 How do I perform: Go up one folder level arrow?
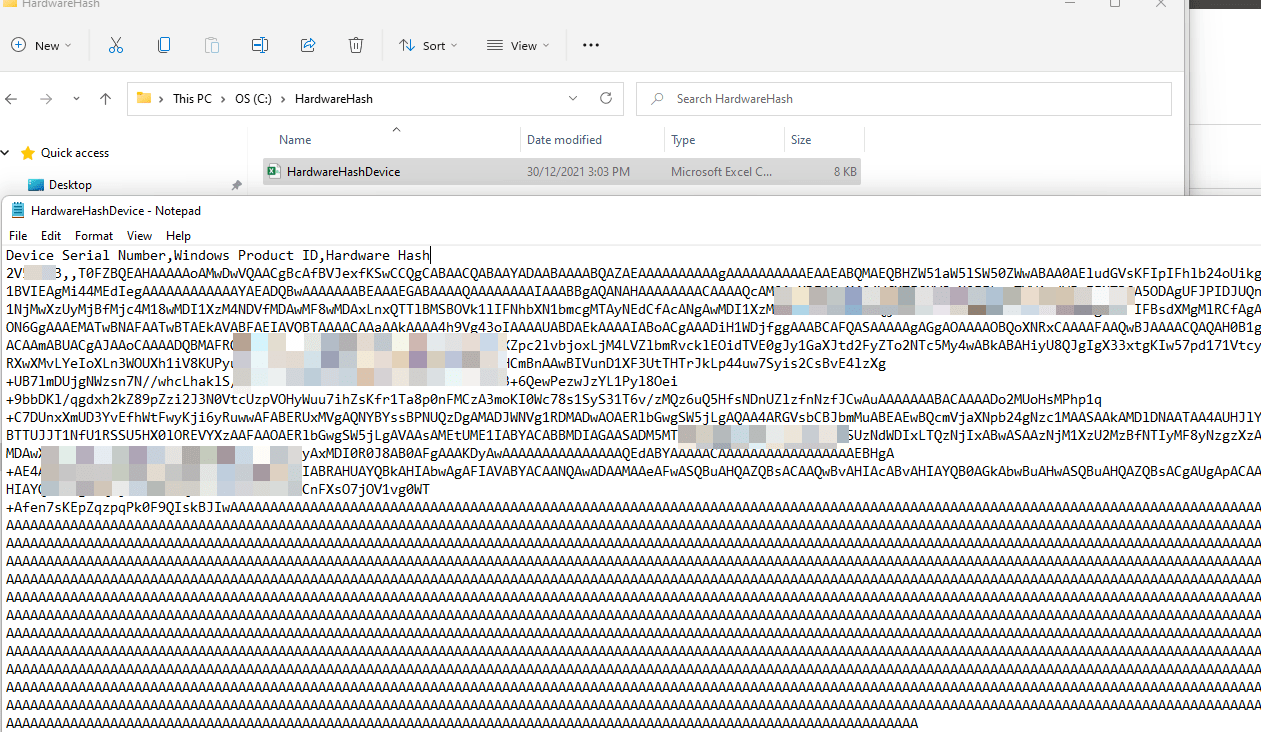point(105,99)
